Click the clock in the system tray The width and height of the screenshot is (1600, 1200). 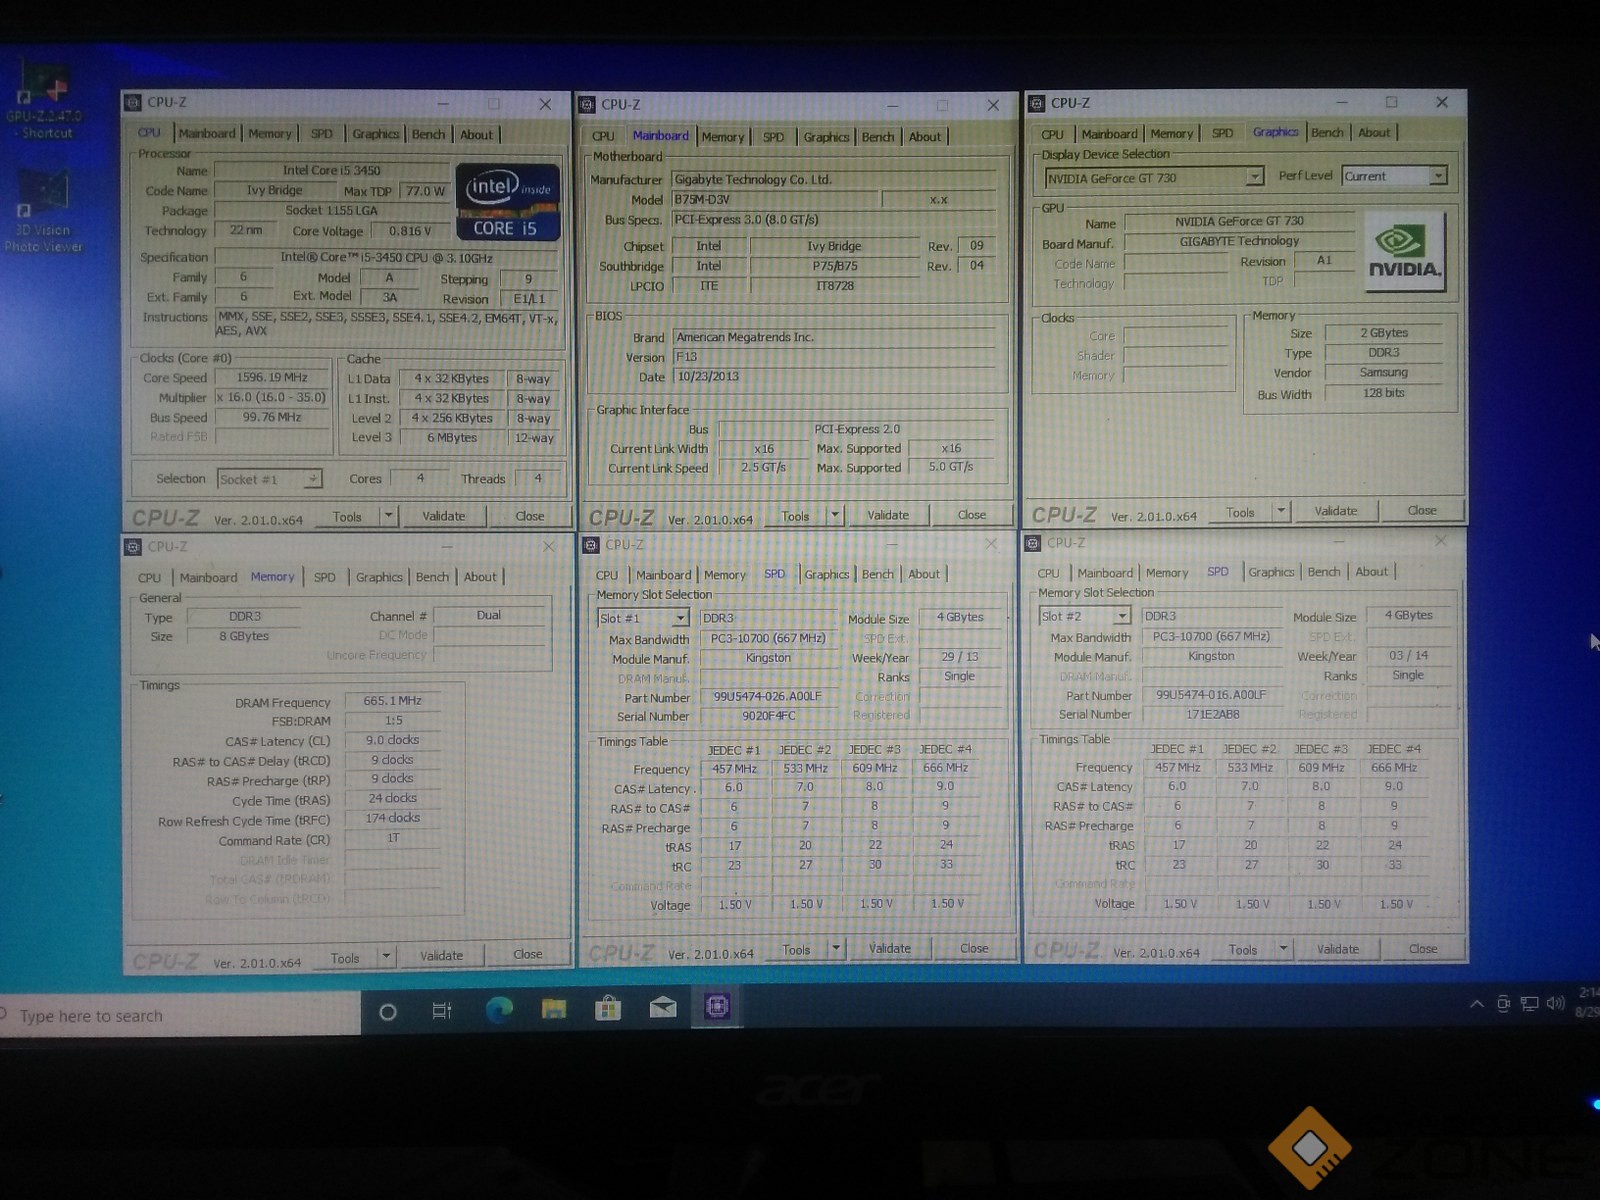click(1587, 1002)
